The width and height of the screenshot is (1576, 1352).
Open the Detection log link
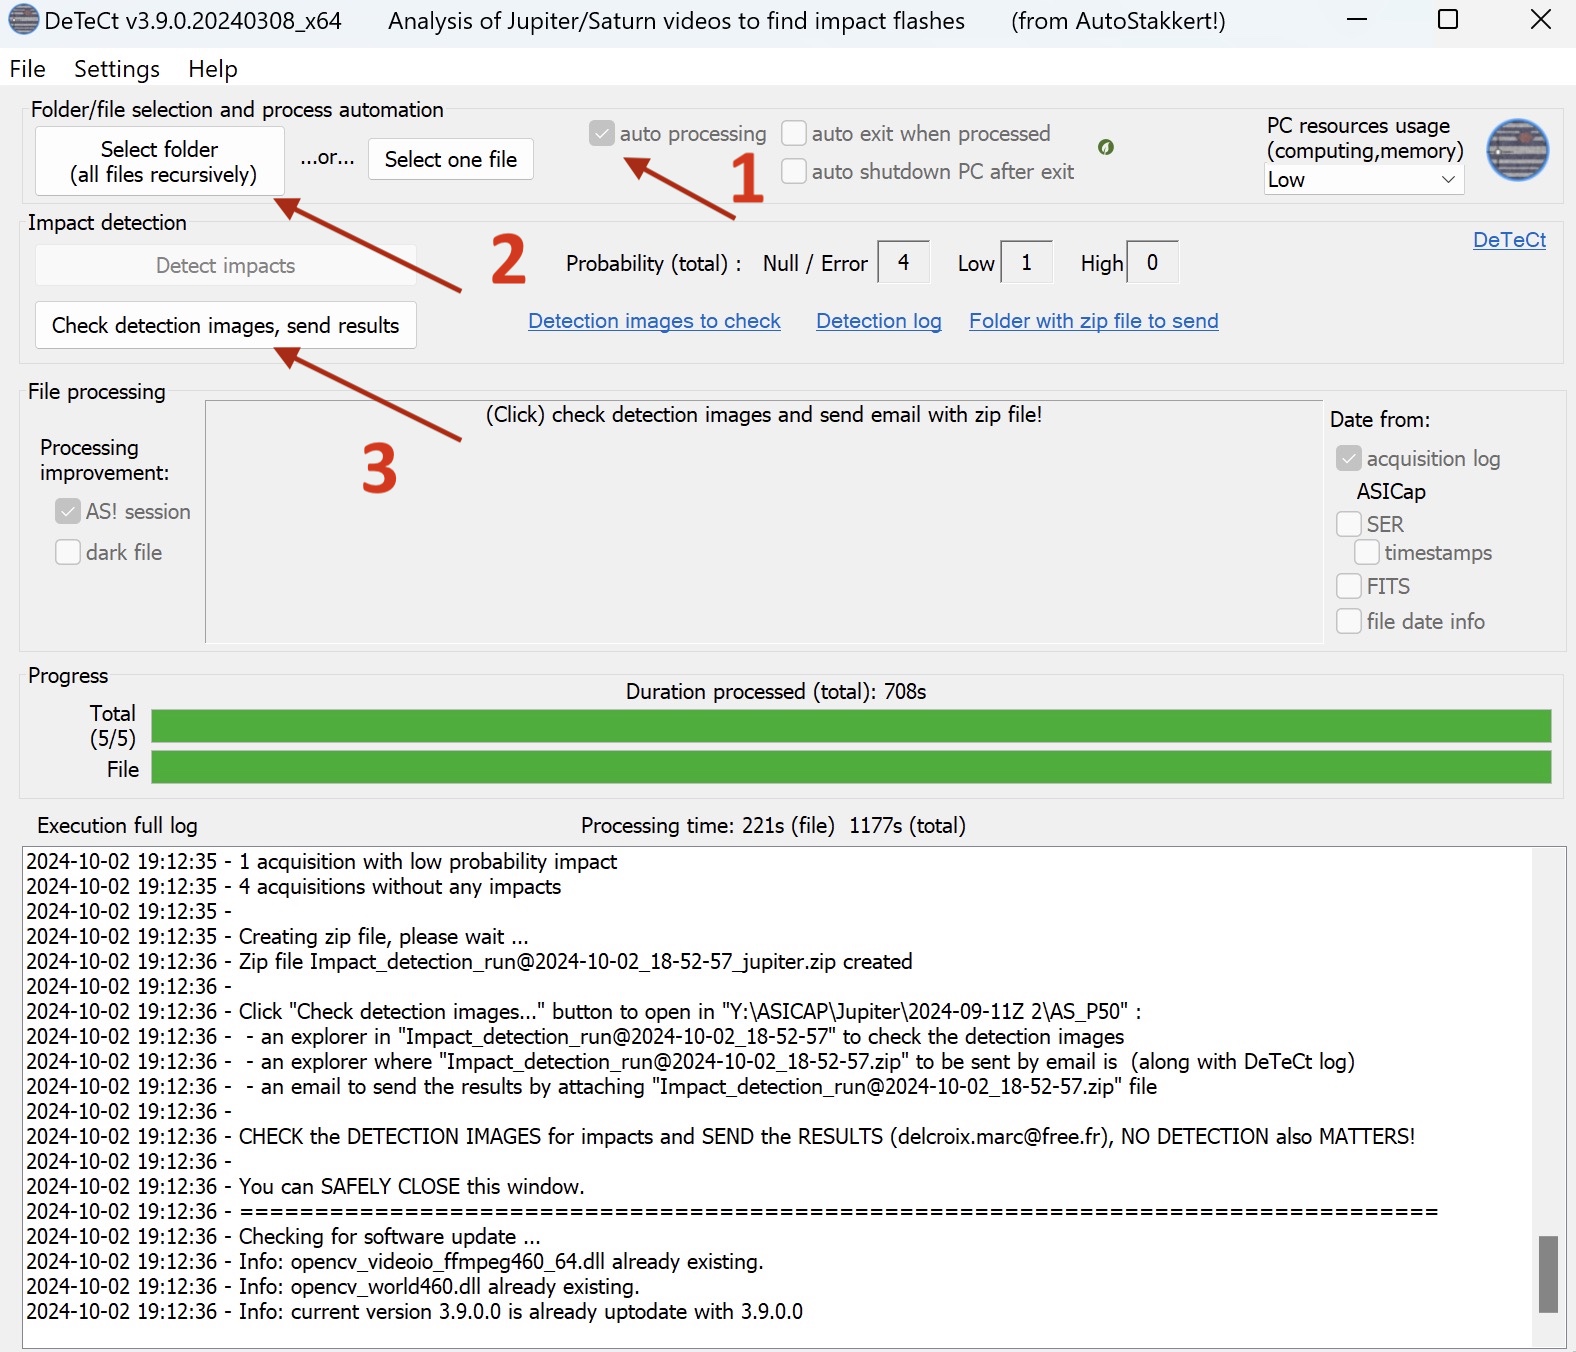click(878, 321)
